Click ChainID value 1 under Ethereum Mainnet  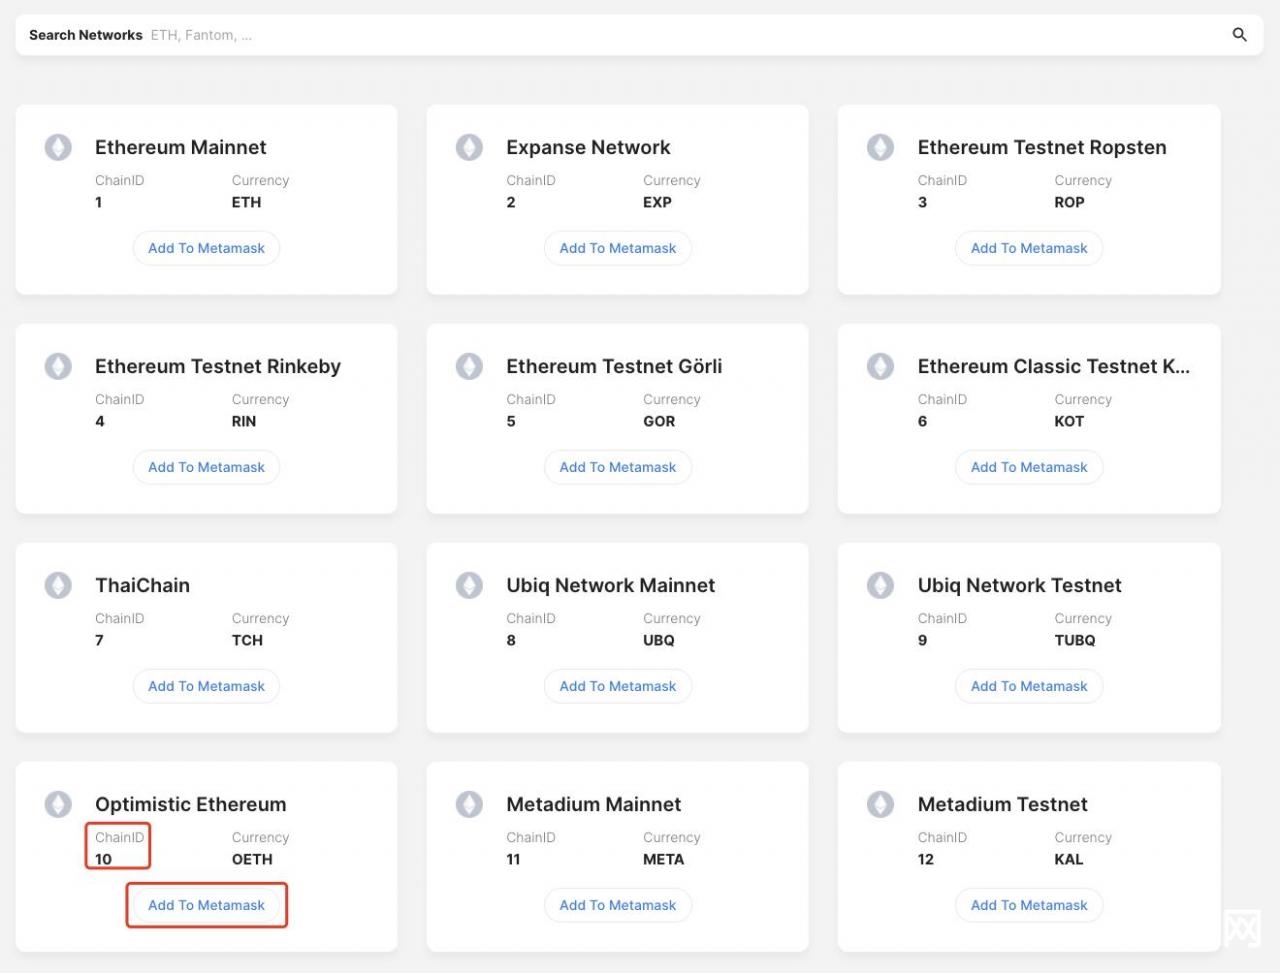[x=98, y=202]
